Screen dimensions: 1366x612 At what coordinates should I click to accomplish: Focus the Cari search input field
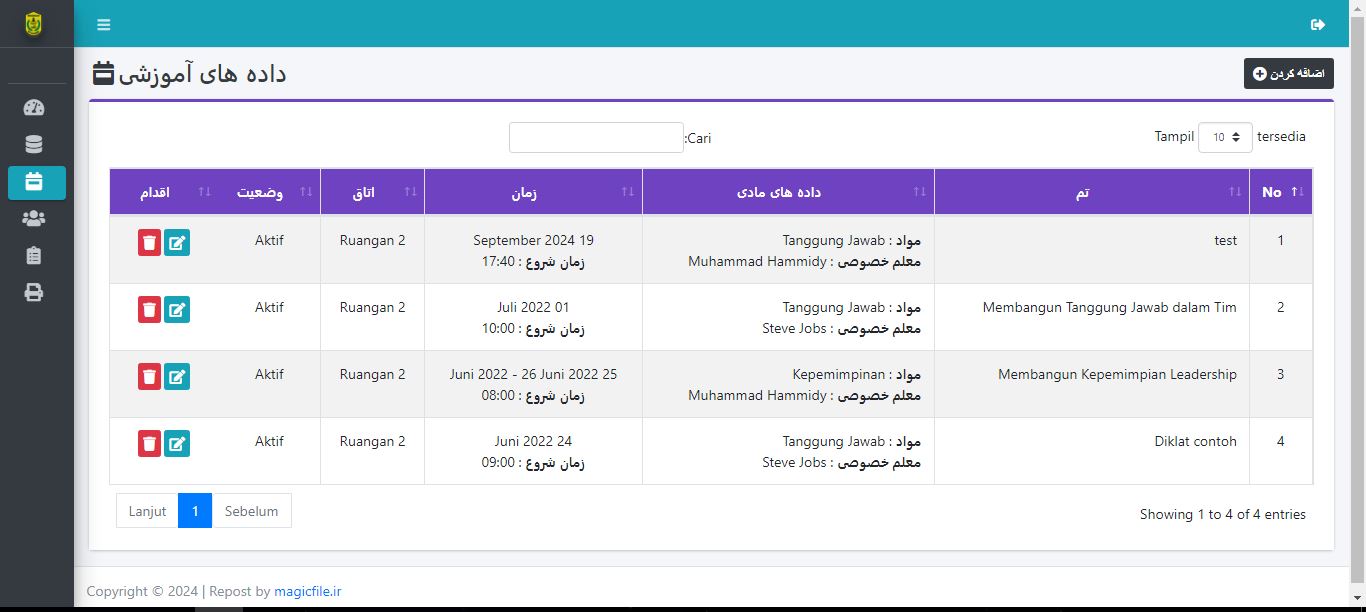pyautogui.click(x=596, y=138)
